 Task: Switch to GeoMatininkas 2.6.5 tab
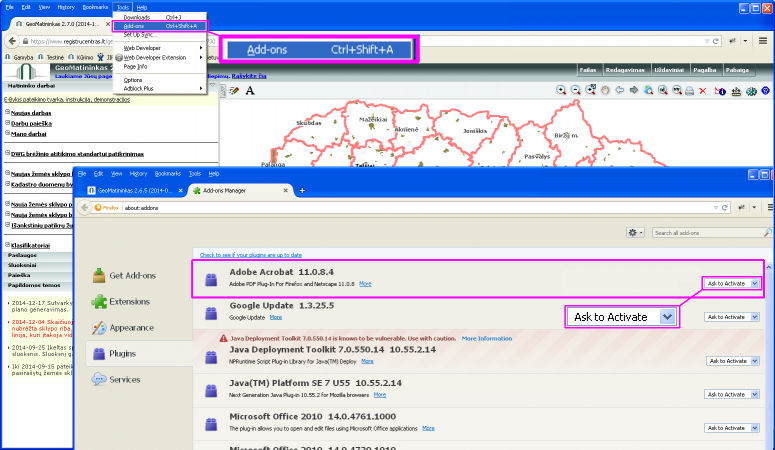(x=134, y=190)
